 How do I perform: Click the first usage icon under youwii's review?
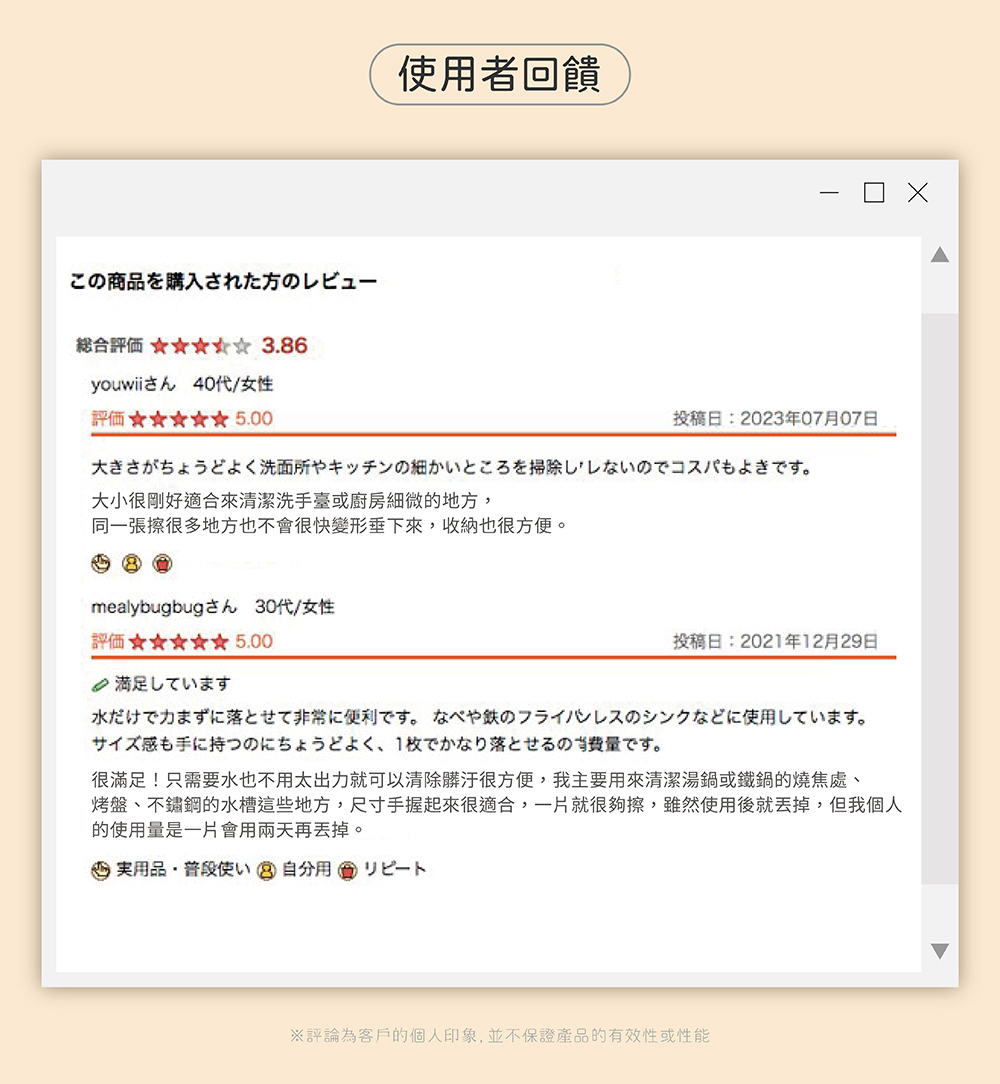[x=100, y=563]
